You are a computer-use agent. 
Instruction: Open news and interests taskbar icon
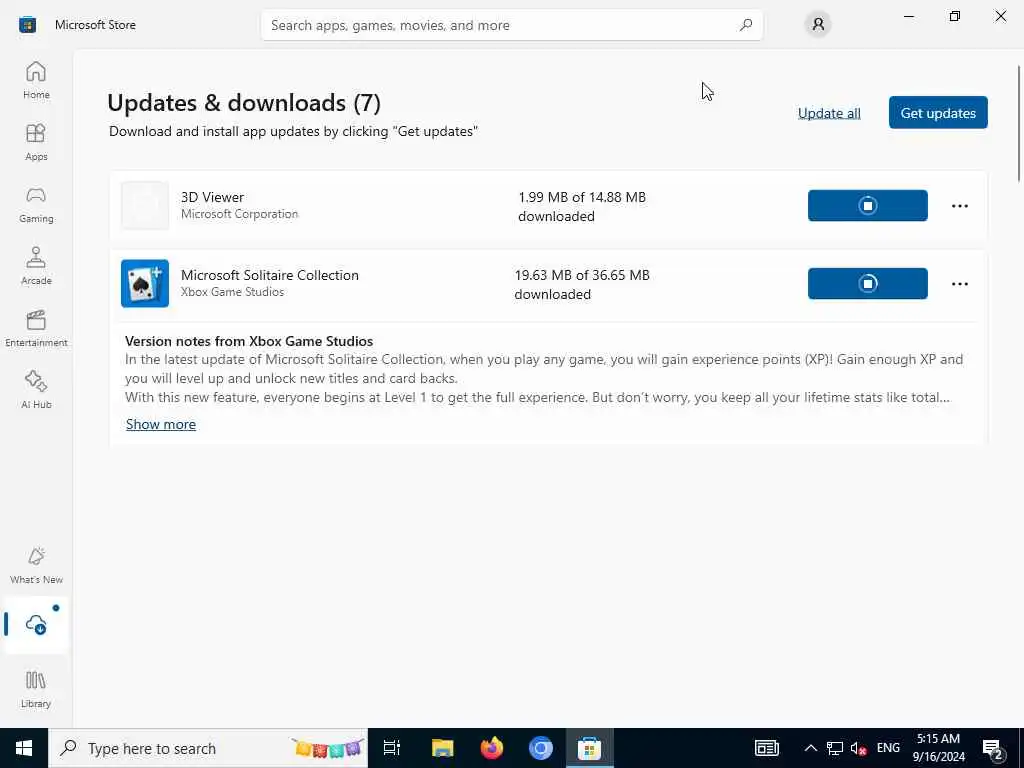coord(767,748)
